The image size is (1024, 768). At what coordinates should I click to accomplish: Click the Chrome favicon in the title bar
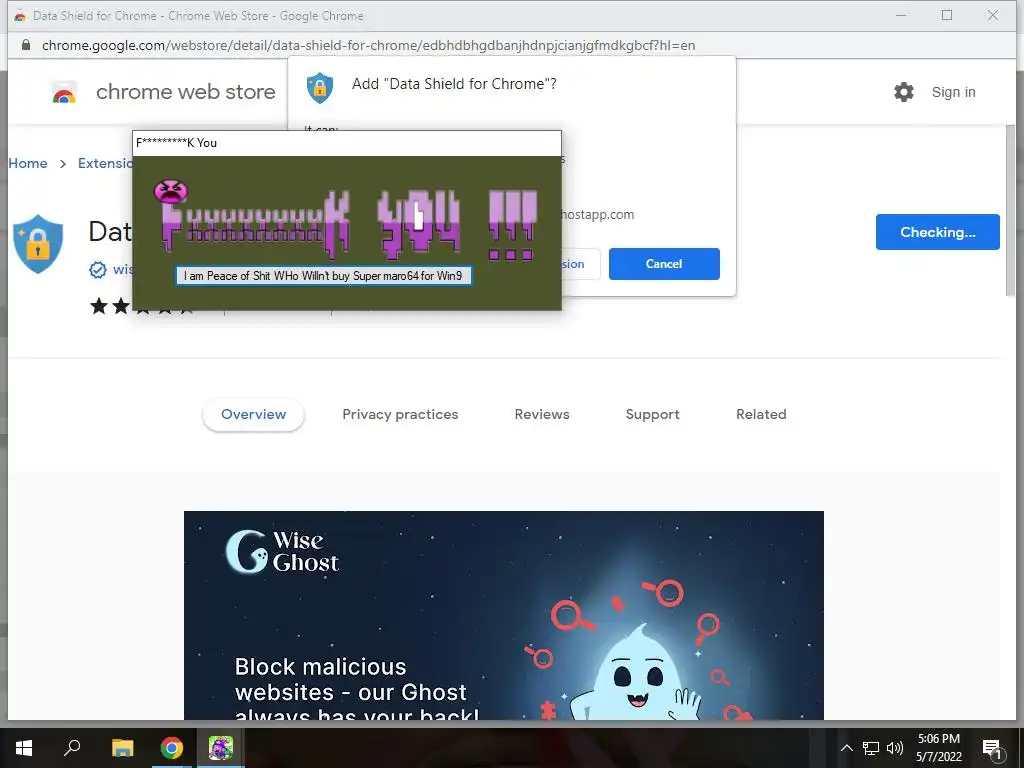pyautogui.click(x=20, y=16)
